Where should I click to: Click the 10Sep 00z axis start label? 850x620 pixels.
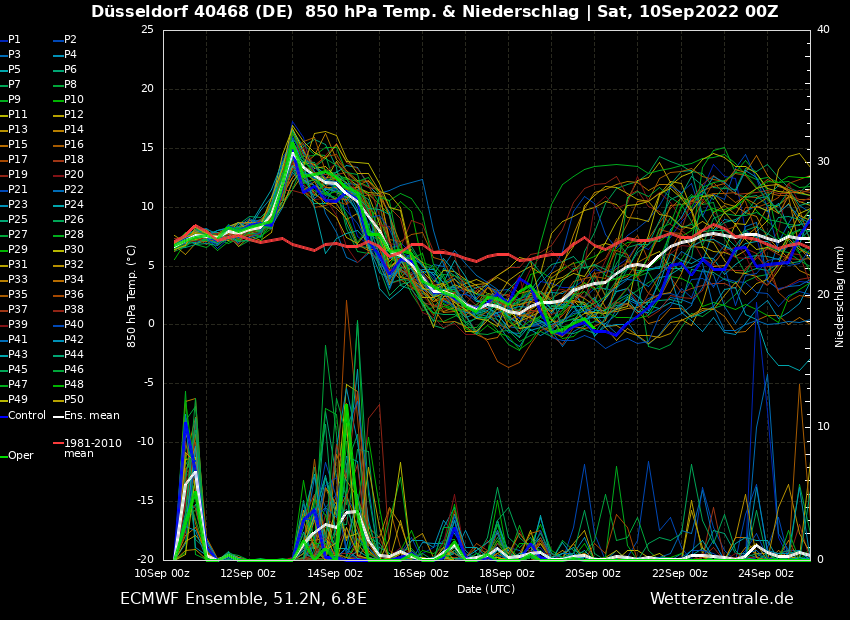tap(162, 574)
